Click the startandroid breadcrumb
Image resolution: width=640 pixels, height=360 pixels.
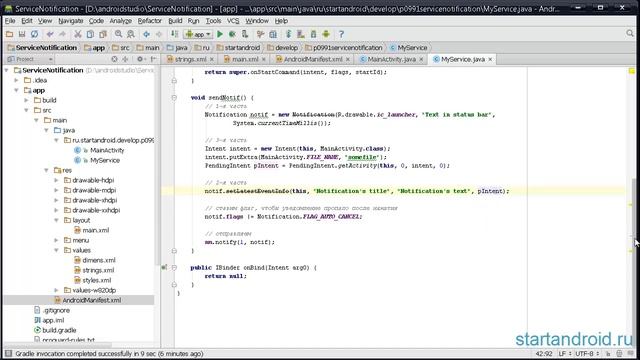238,48
